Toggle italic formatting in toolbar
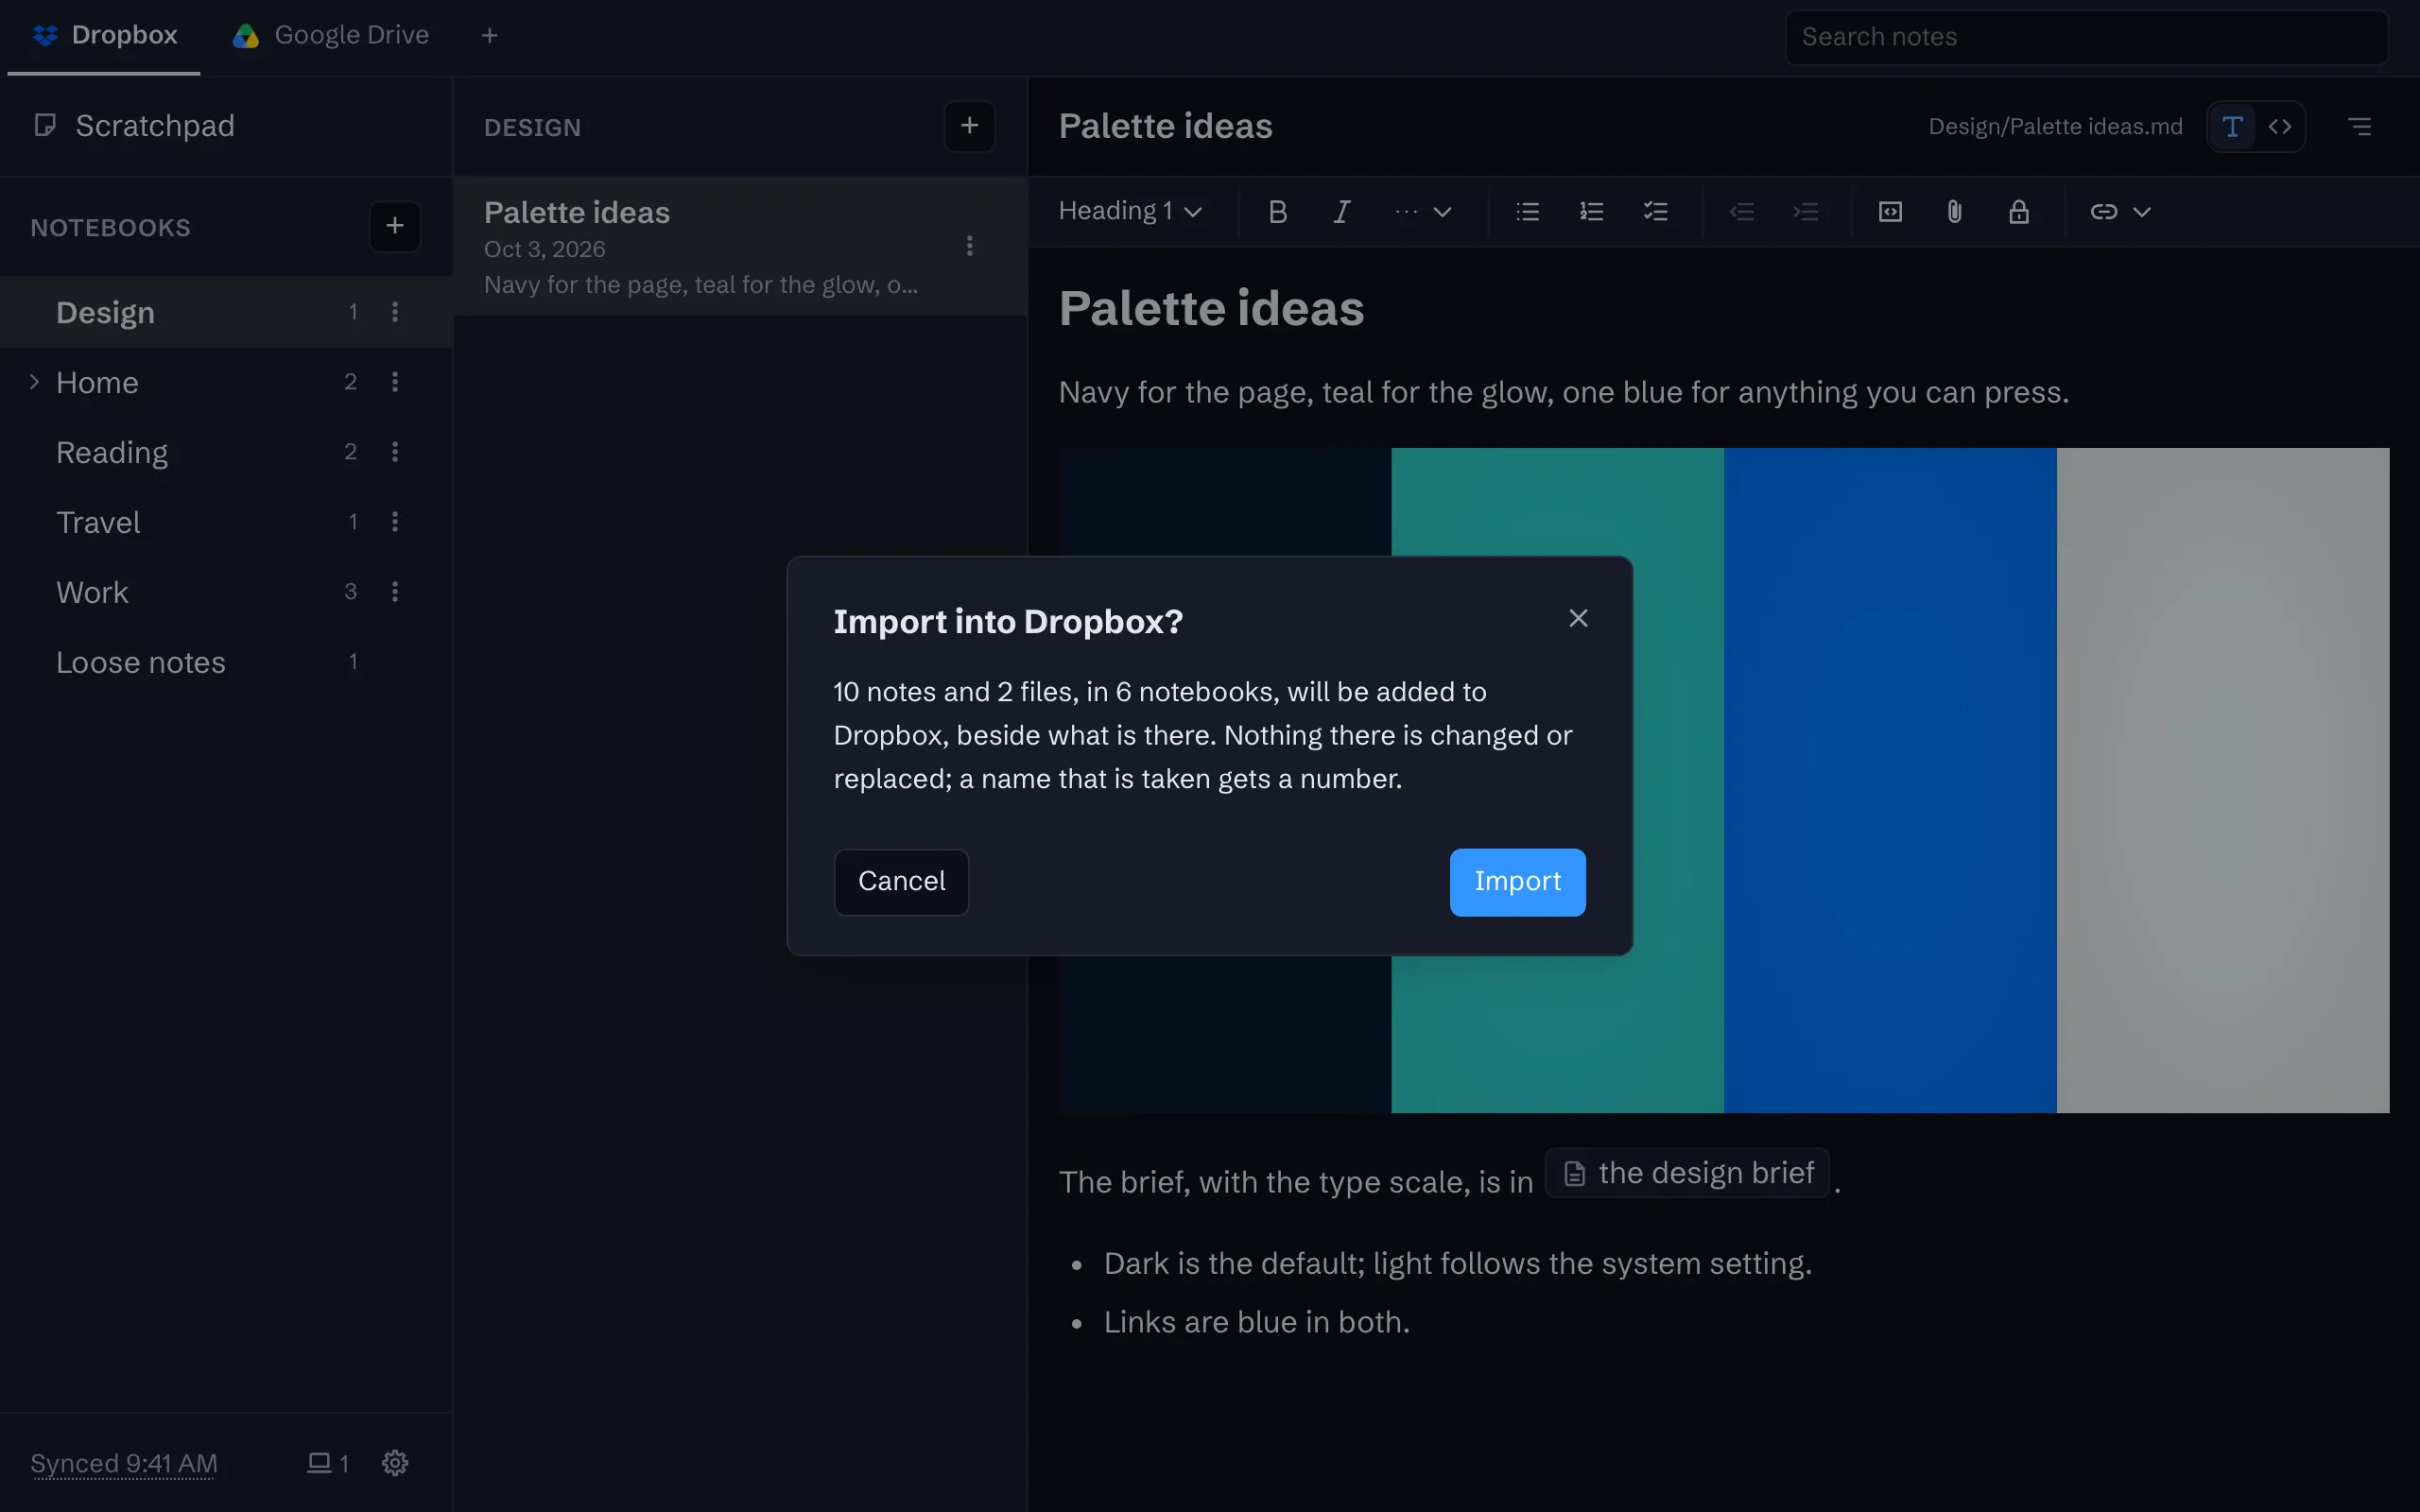Screen dimensions: 2420x1512 coord(1342,212)
